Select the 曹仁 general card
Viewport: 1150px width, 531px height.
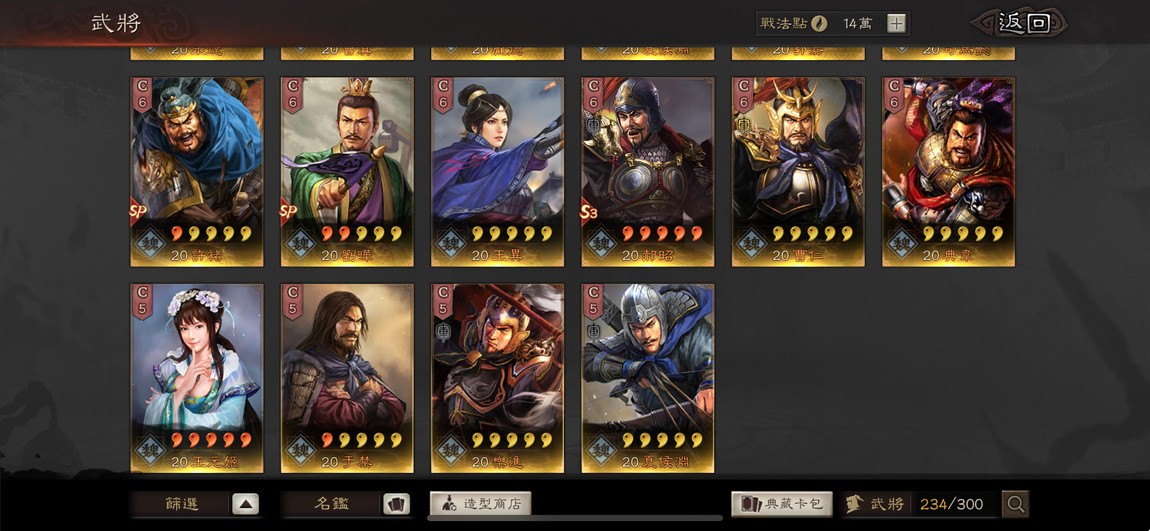click(798, 172)
